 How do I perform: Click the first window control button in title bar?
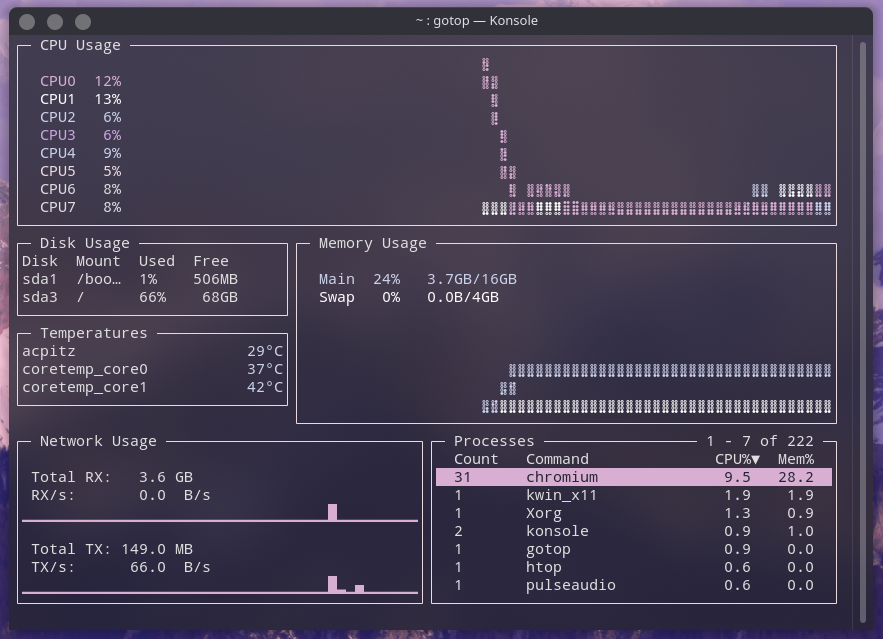[x=27, y=21]
